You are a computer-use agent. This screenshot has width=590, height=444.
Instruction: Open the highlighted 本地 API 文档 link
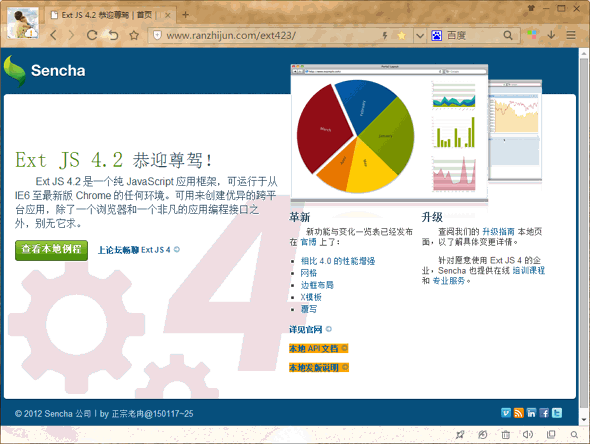(x=318, y=348)
